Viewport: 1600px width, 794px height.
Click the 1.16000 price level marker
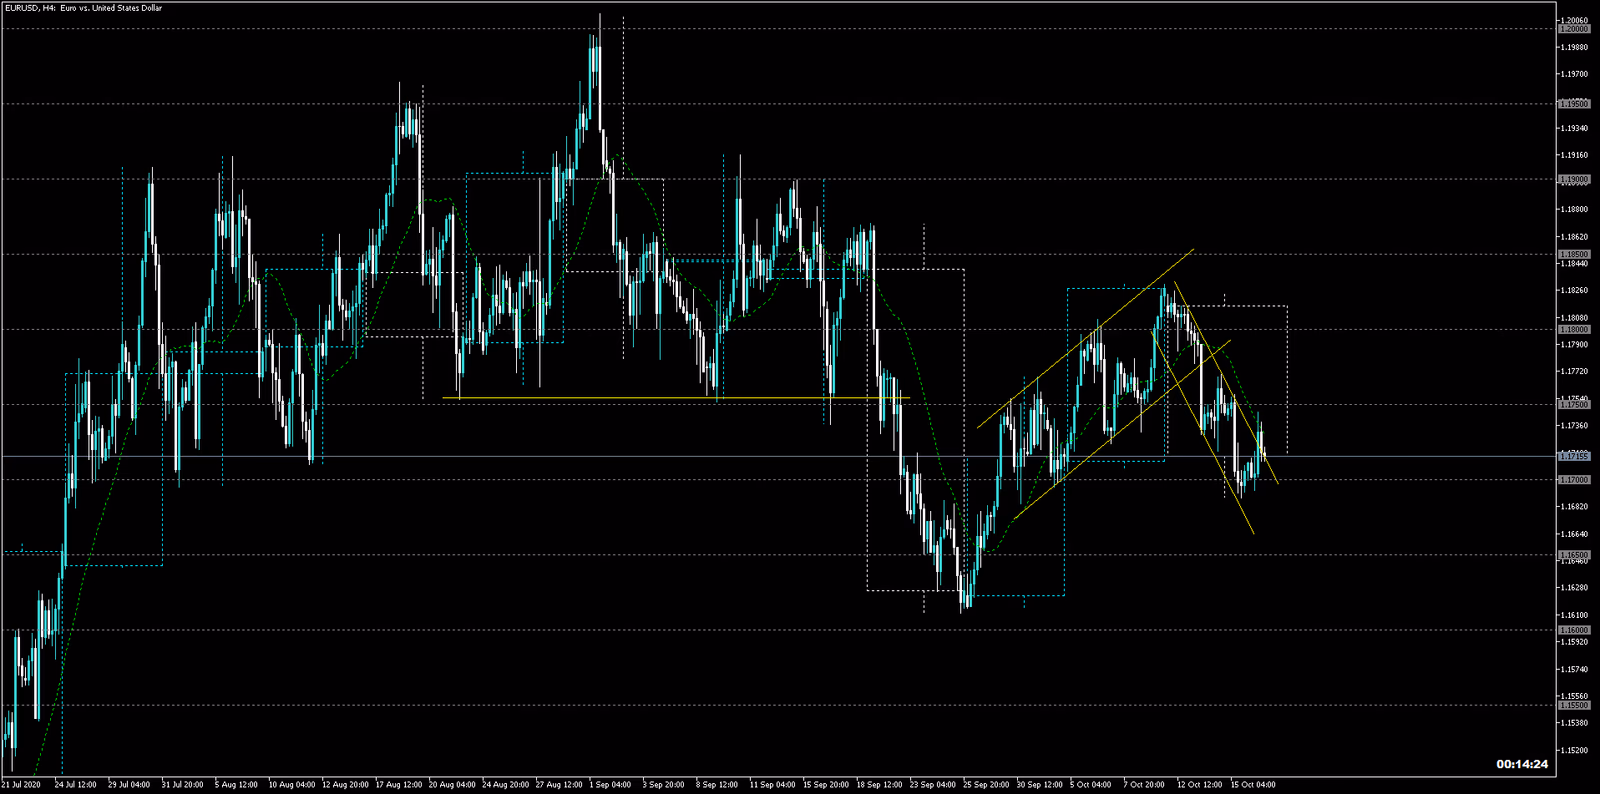click(x=1574, y=630)
